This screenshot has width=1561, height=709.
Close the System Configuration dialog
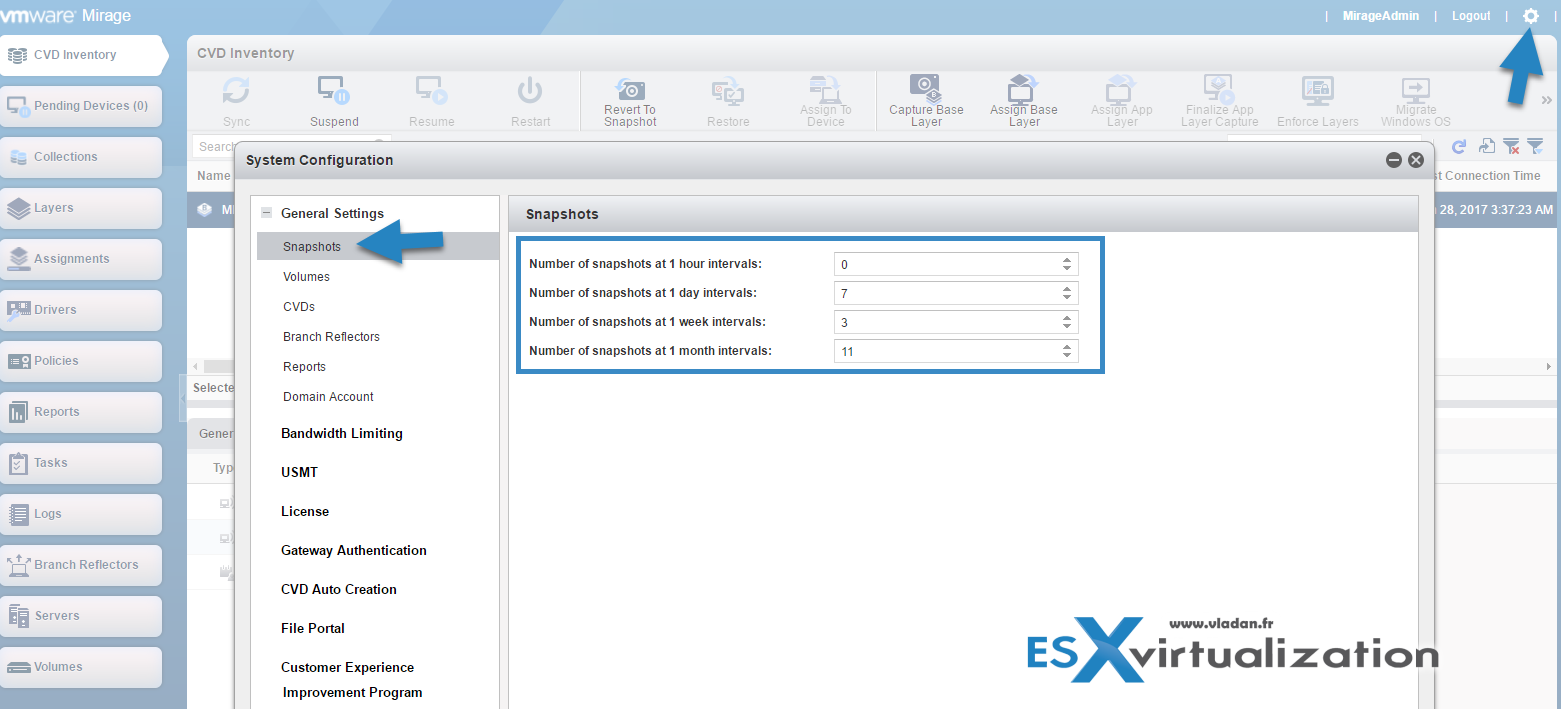(x=1415, y=160)
